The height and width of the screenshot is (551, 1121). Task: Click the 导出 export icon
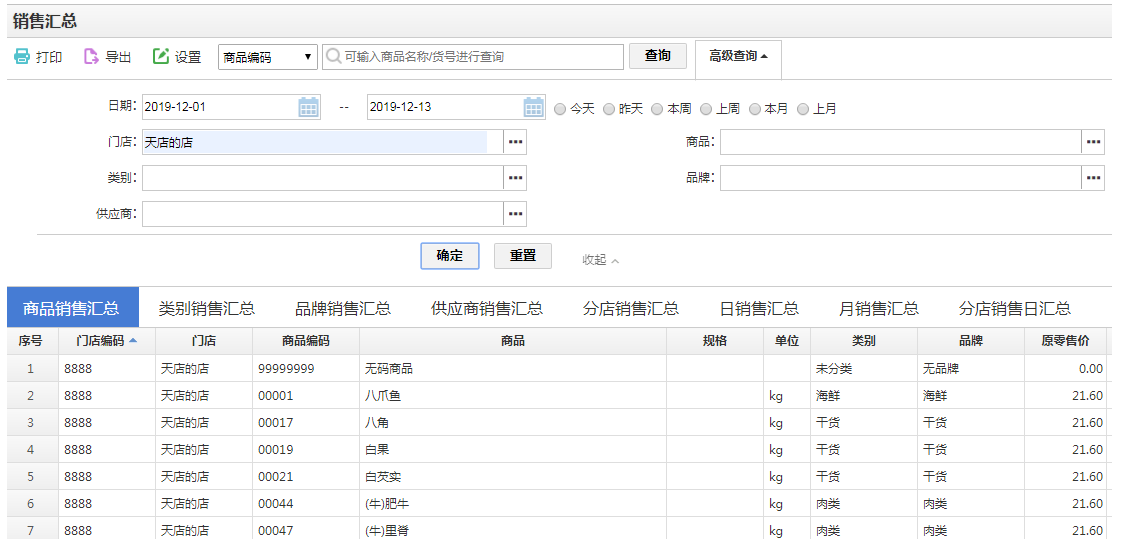tap(91, 57)
